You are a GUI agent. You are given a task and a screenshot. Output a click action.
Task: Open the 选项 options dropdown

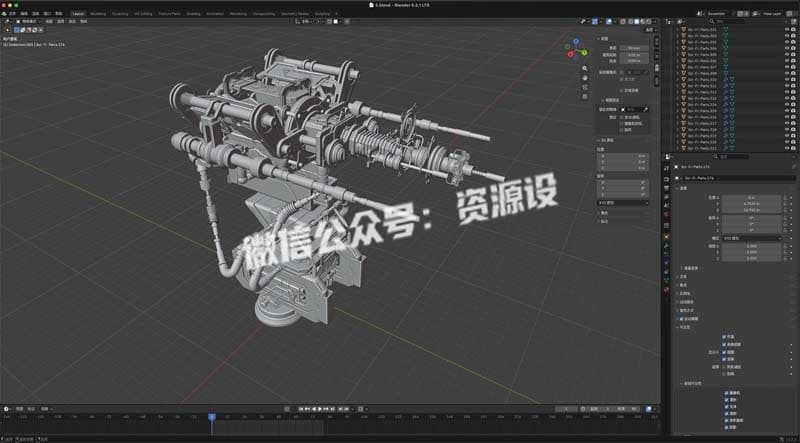(650, 30)
